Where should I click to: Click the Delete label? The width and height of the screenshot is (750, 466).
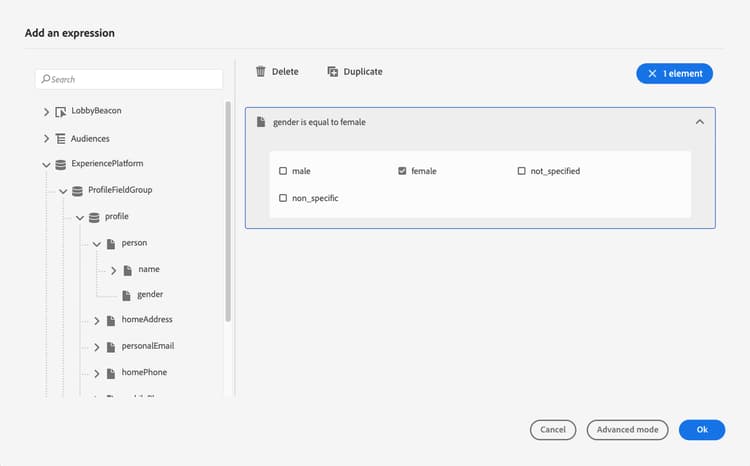[x=285, y=71]
